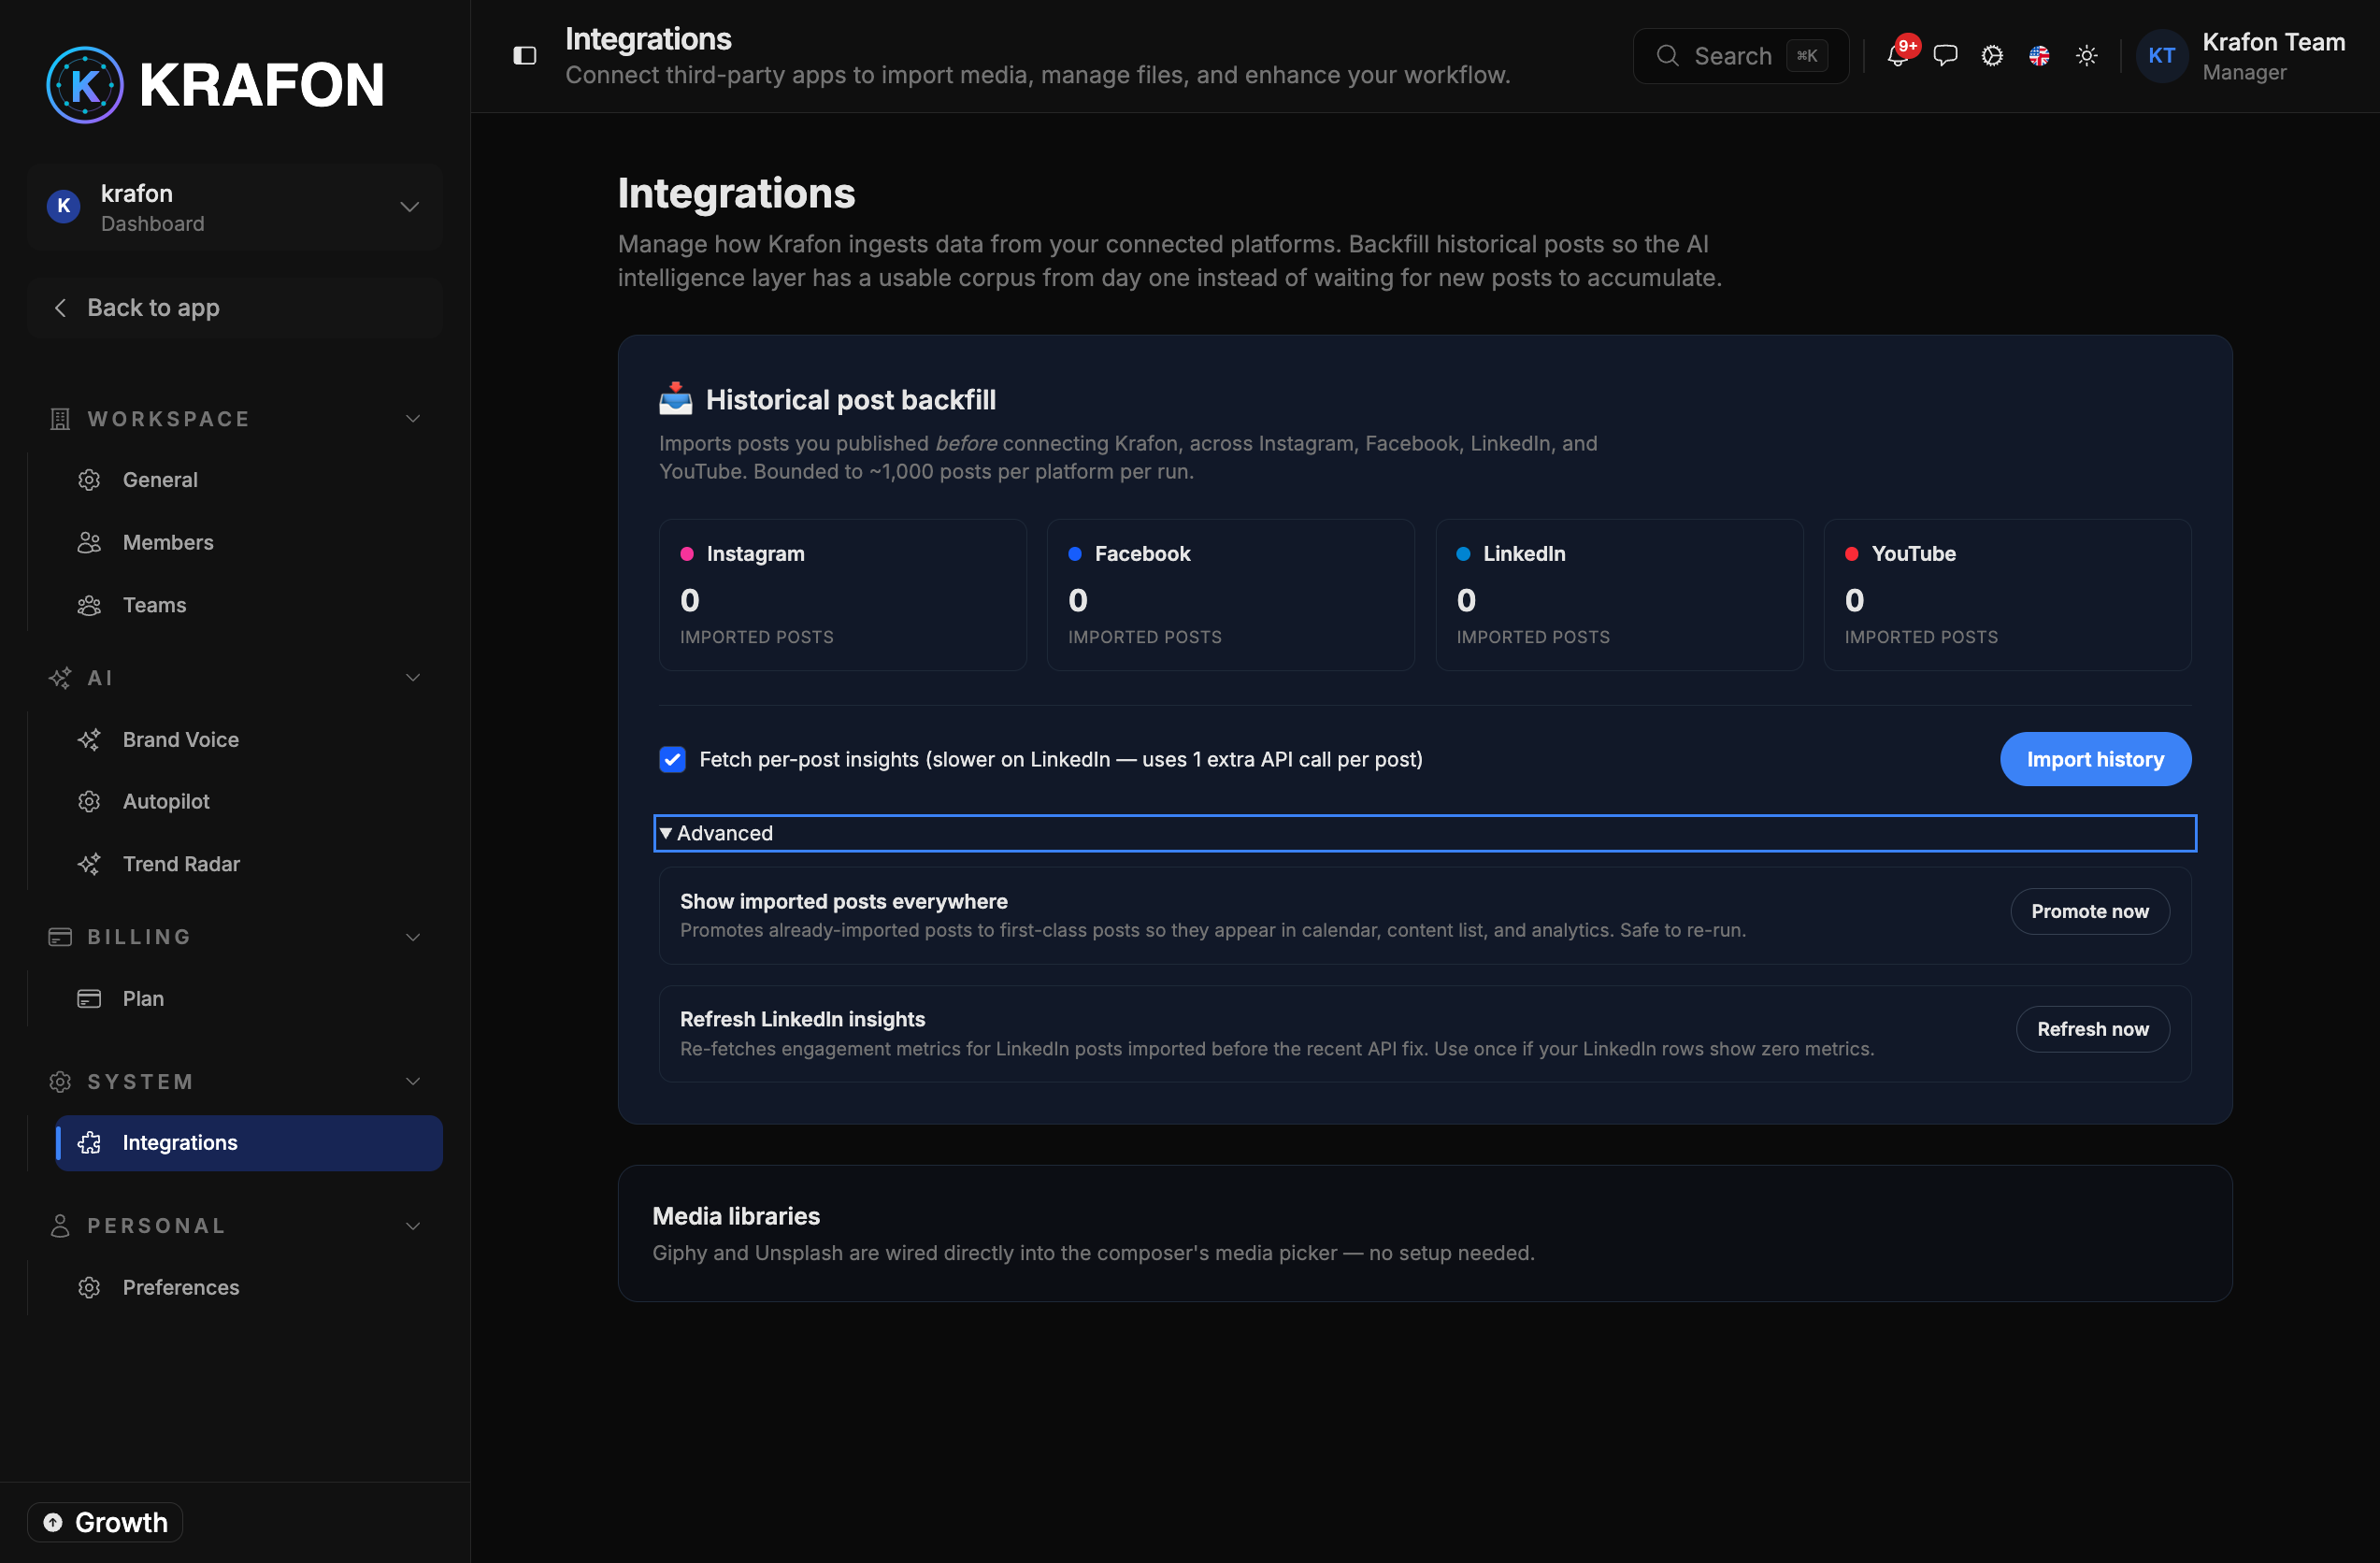
Task: Click Back to app link
Action: pos(235,308)
